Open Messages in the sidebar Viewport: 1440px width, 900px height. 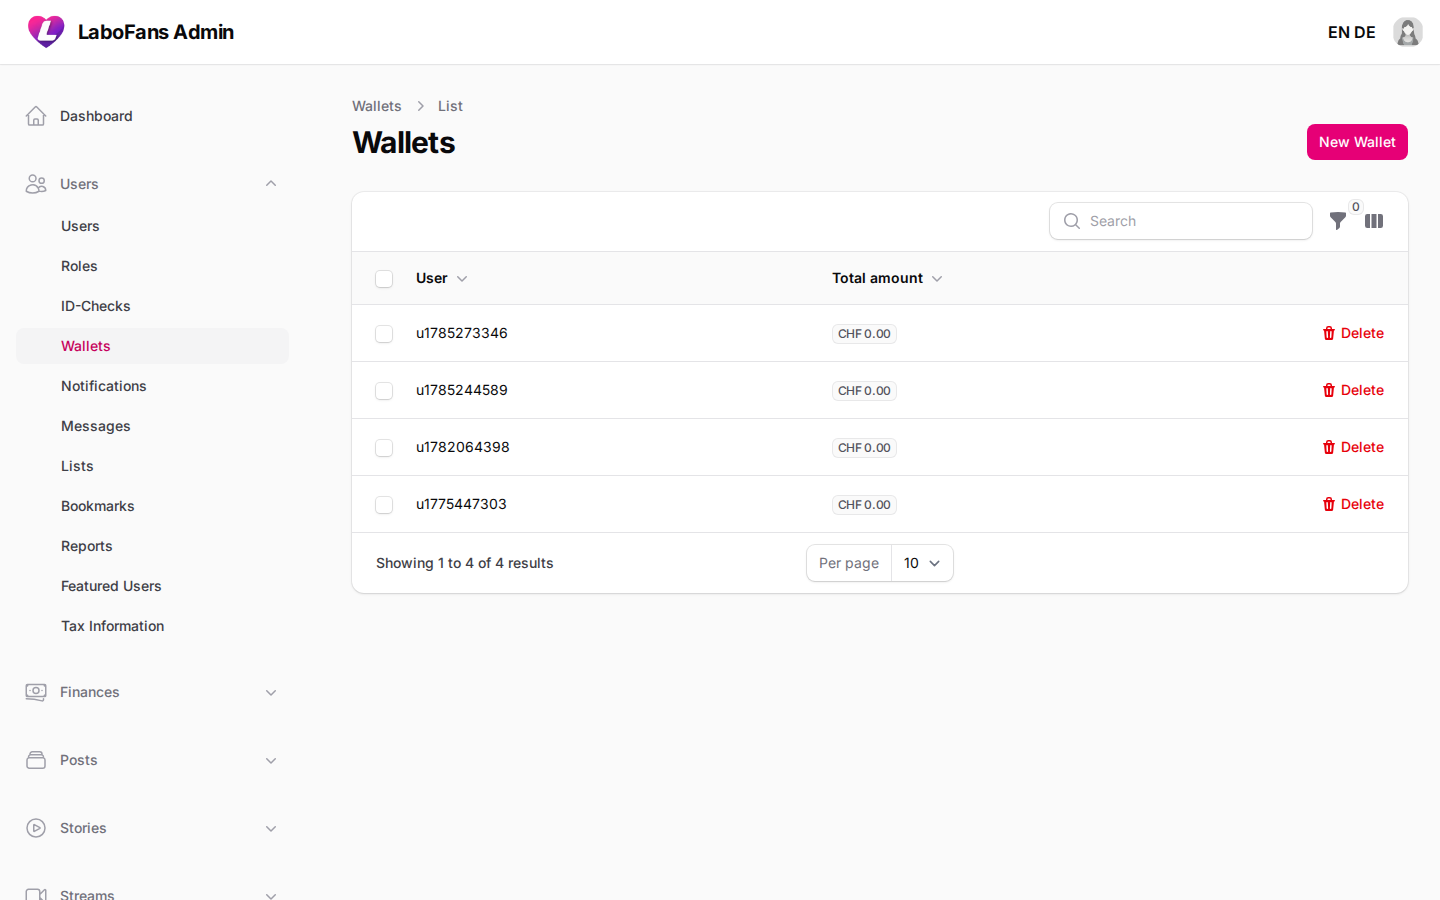pos(152,426)
